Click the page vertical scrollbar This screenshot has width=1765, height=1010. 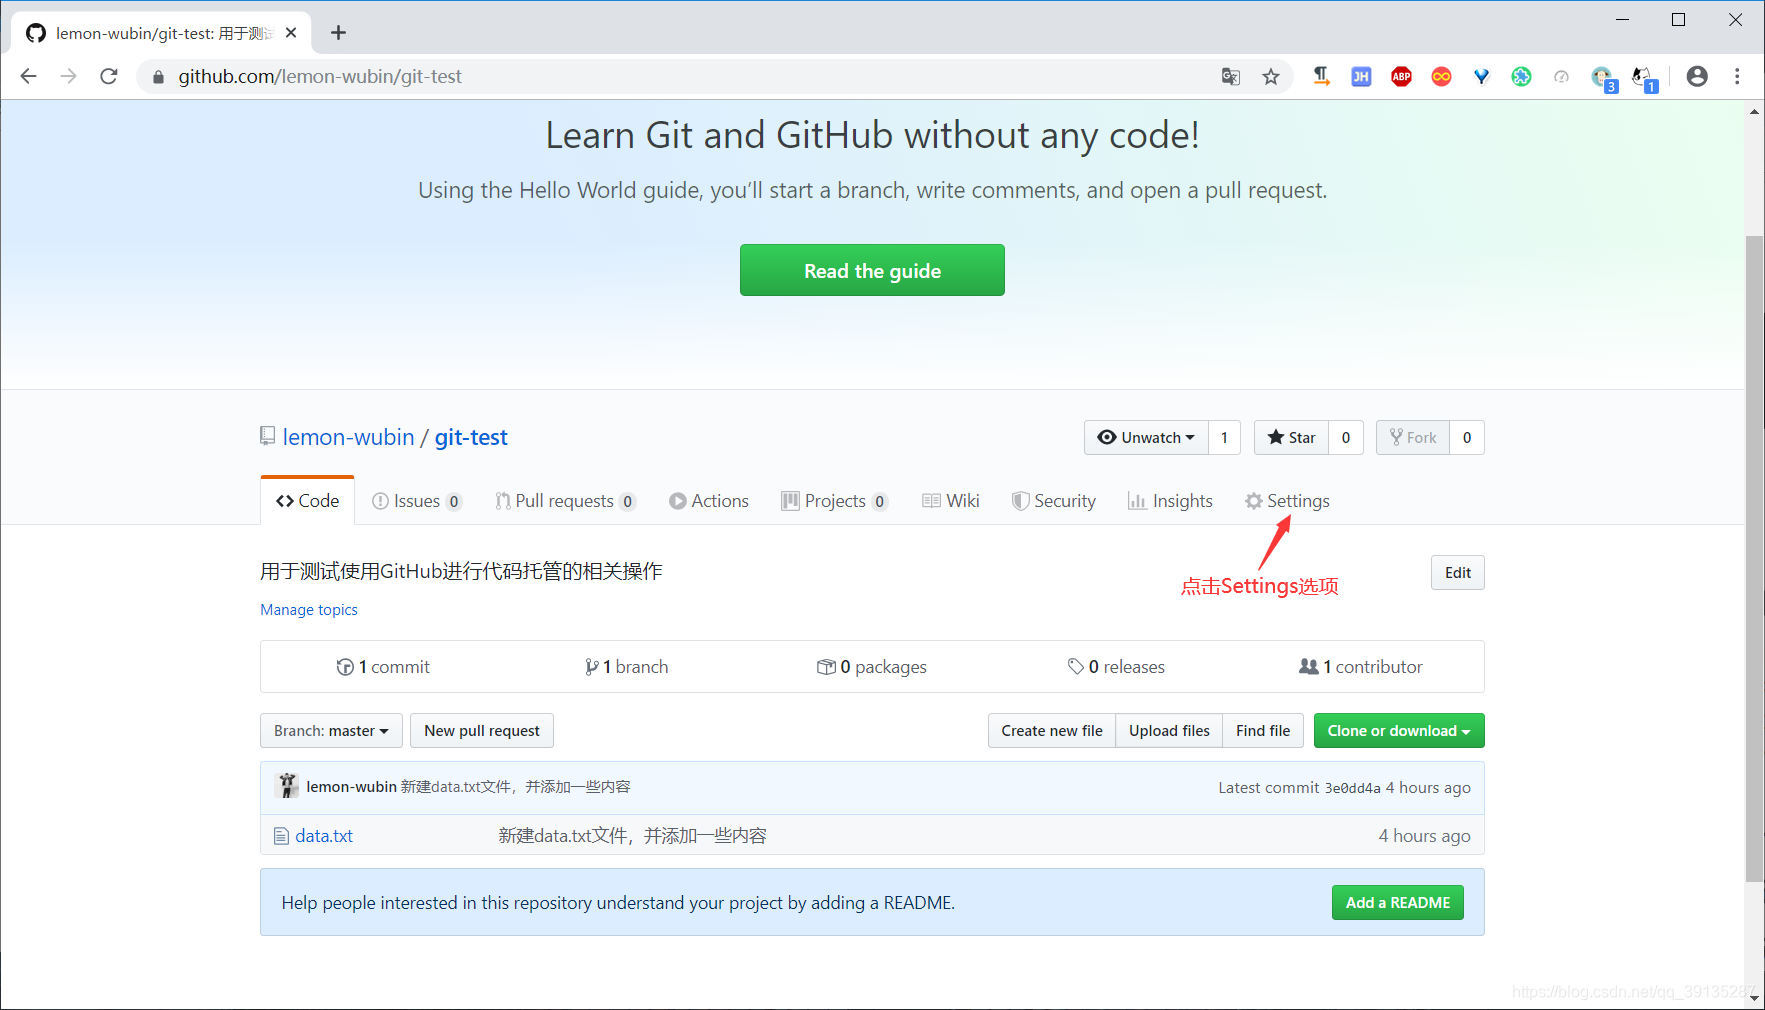point(1755,558)
